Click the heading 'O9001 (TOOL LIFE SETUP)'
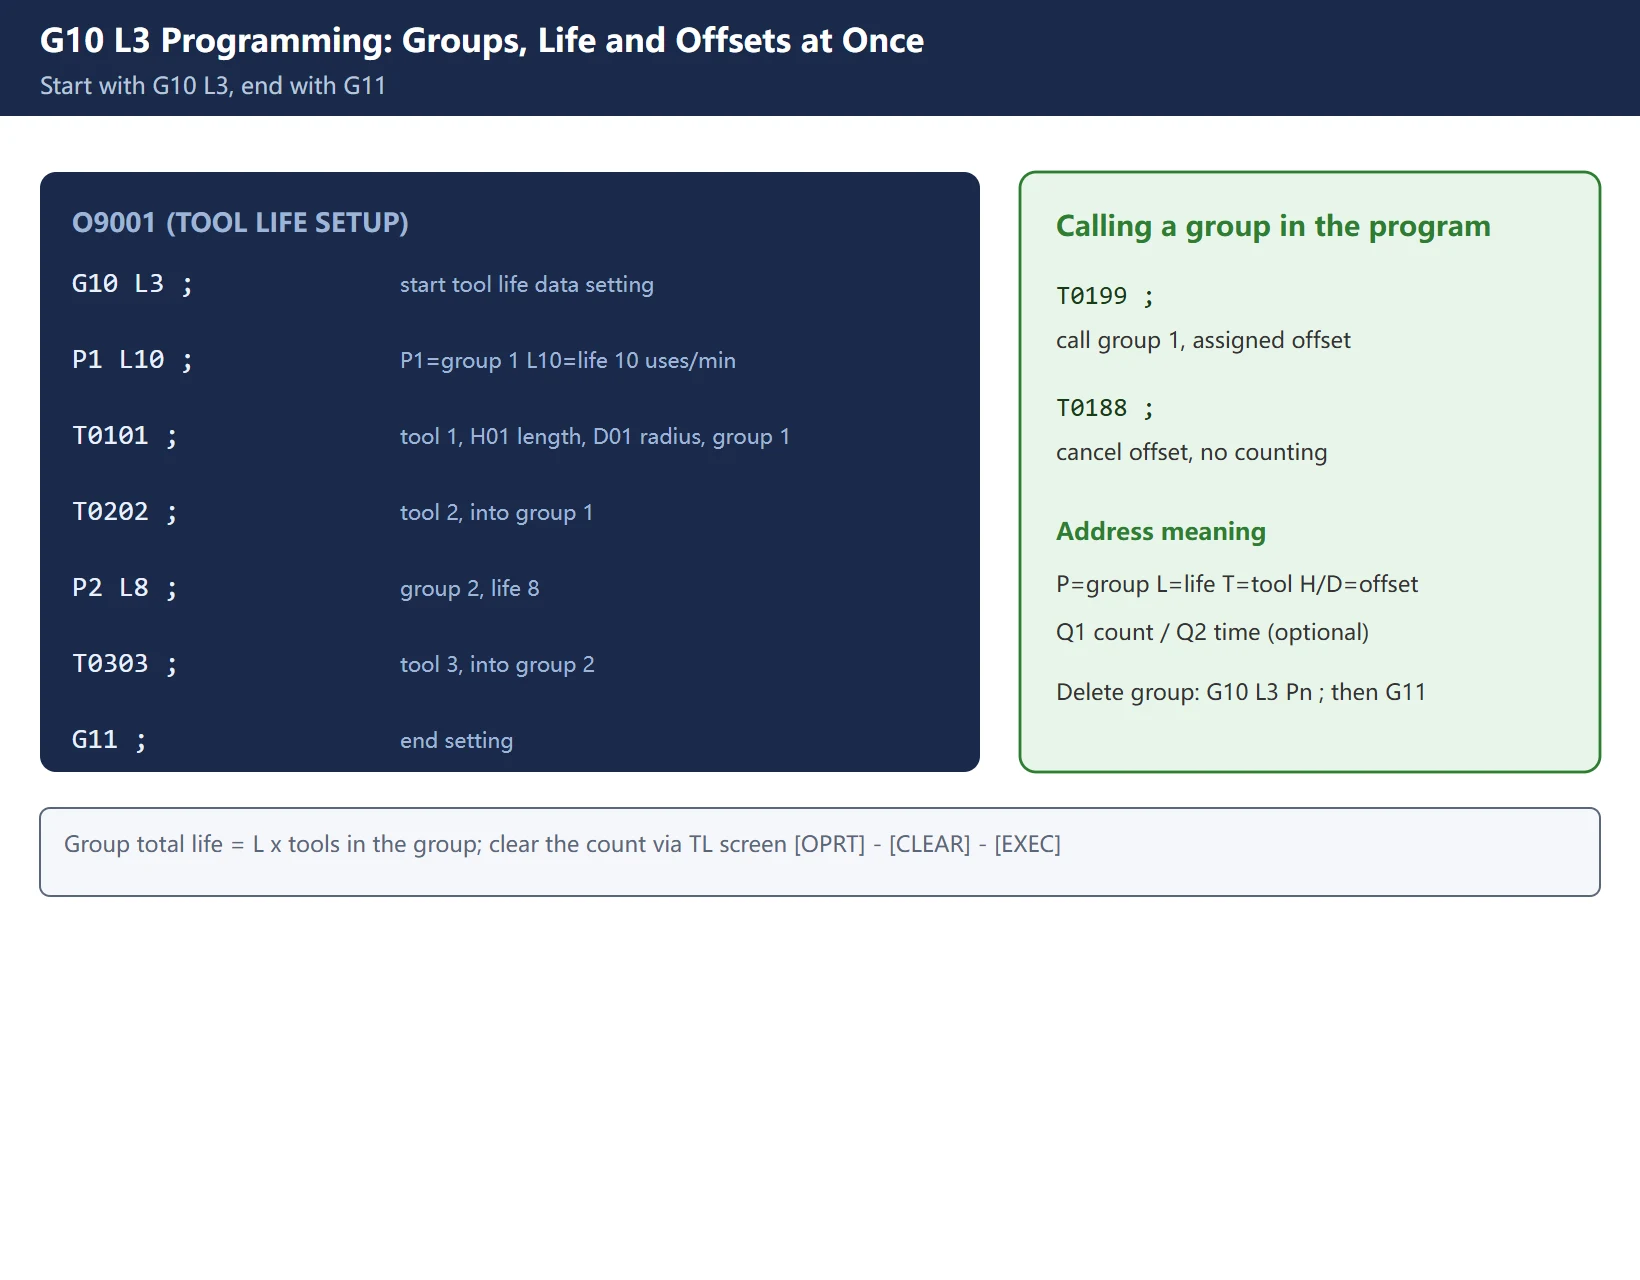 (240, 222)
